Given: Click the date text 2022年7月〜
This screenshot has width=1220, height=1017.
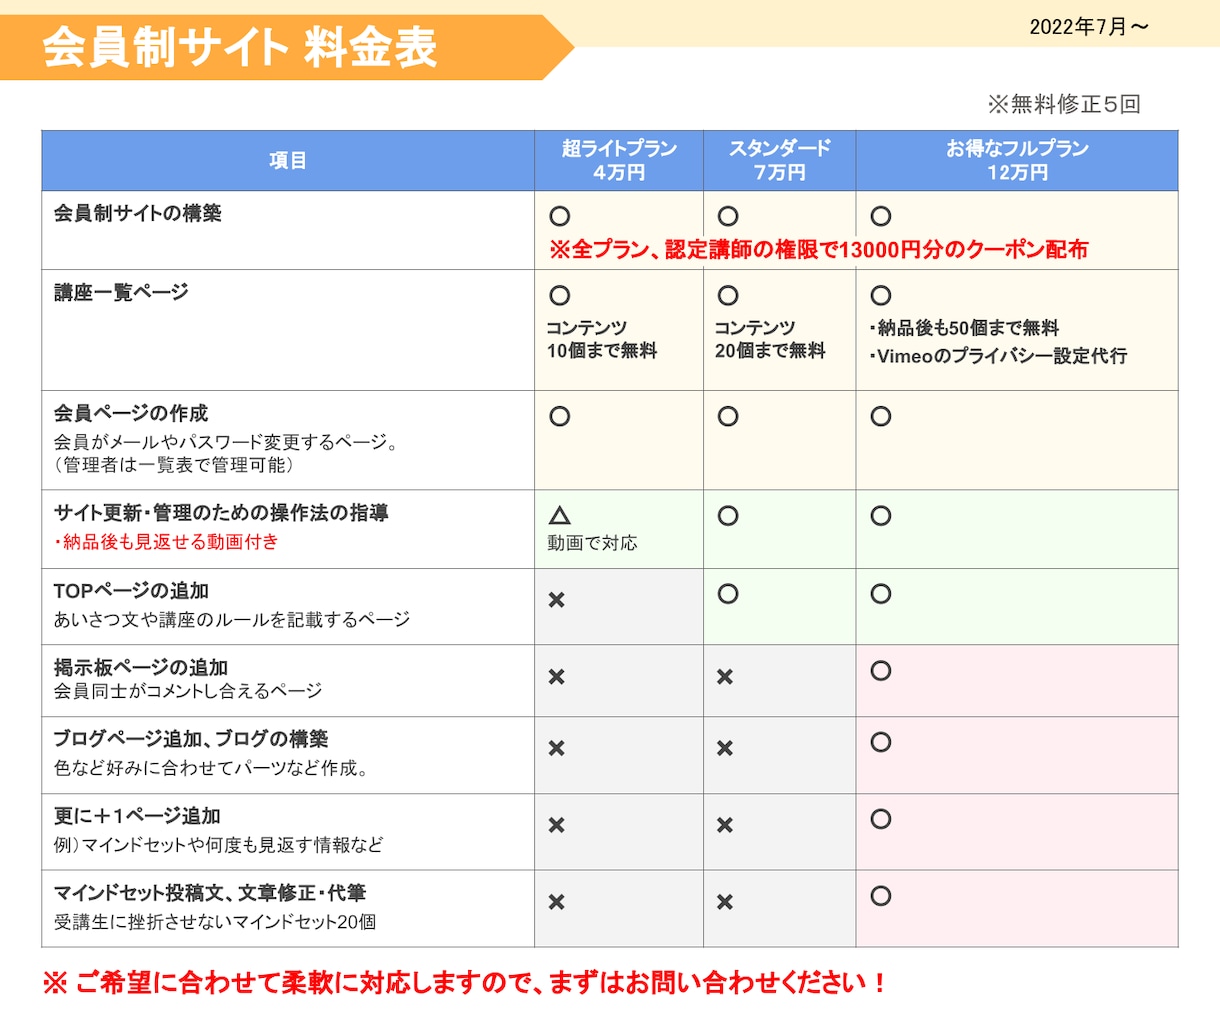Looking at the screenshot, I should 1089,27.
